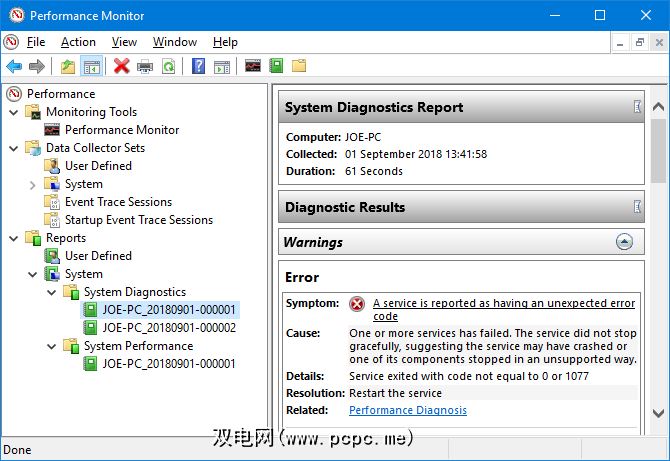
Task: Click the Data Collector Sets folder icon
Action: 33,148
